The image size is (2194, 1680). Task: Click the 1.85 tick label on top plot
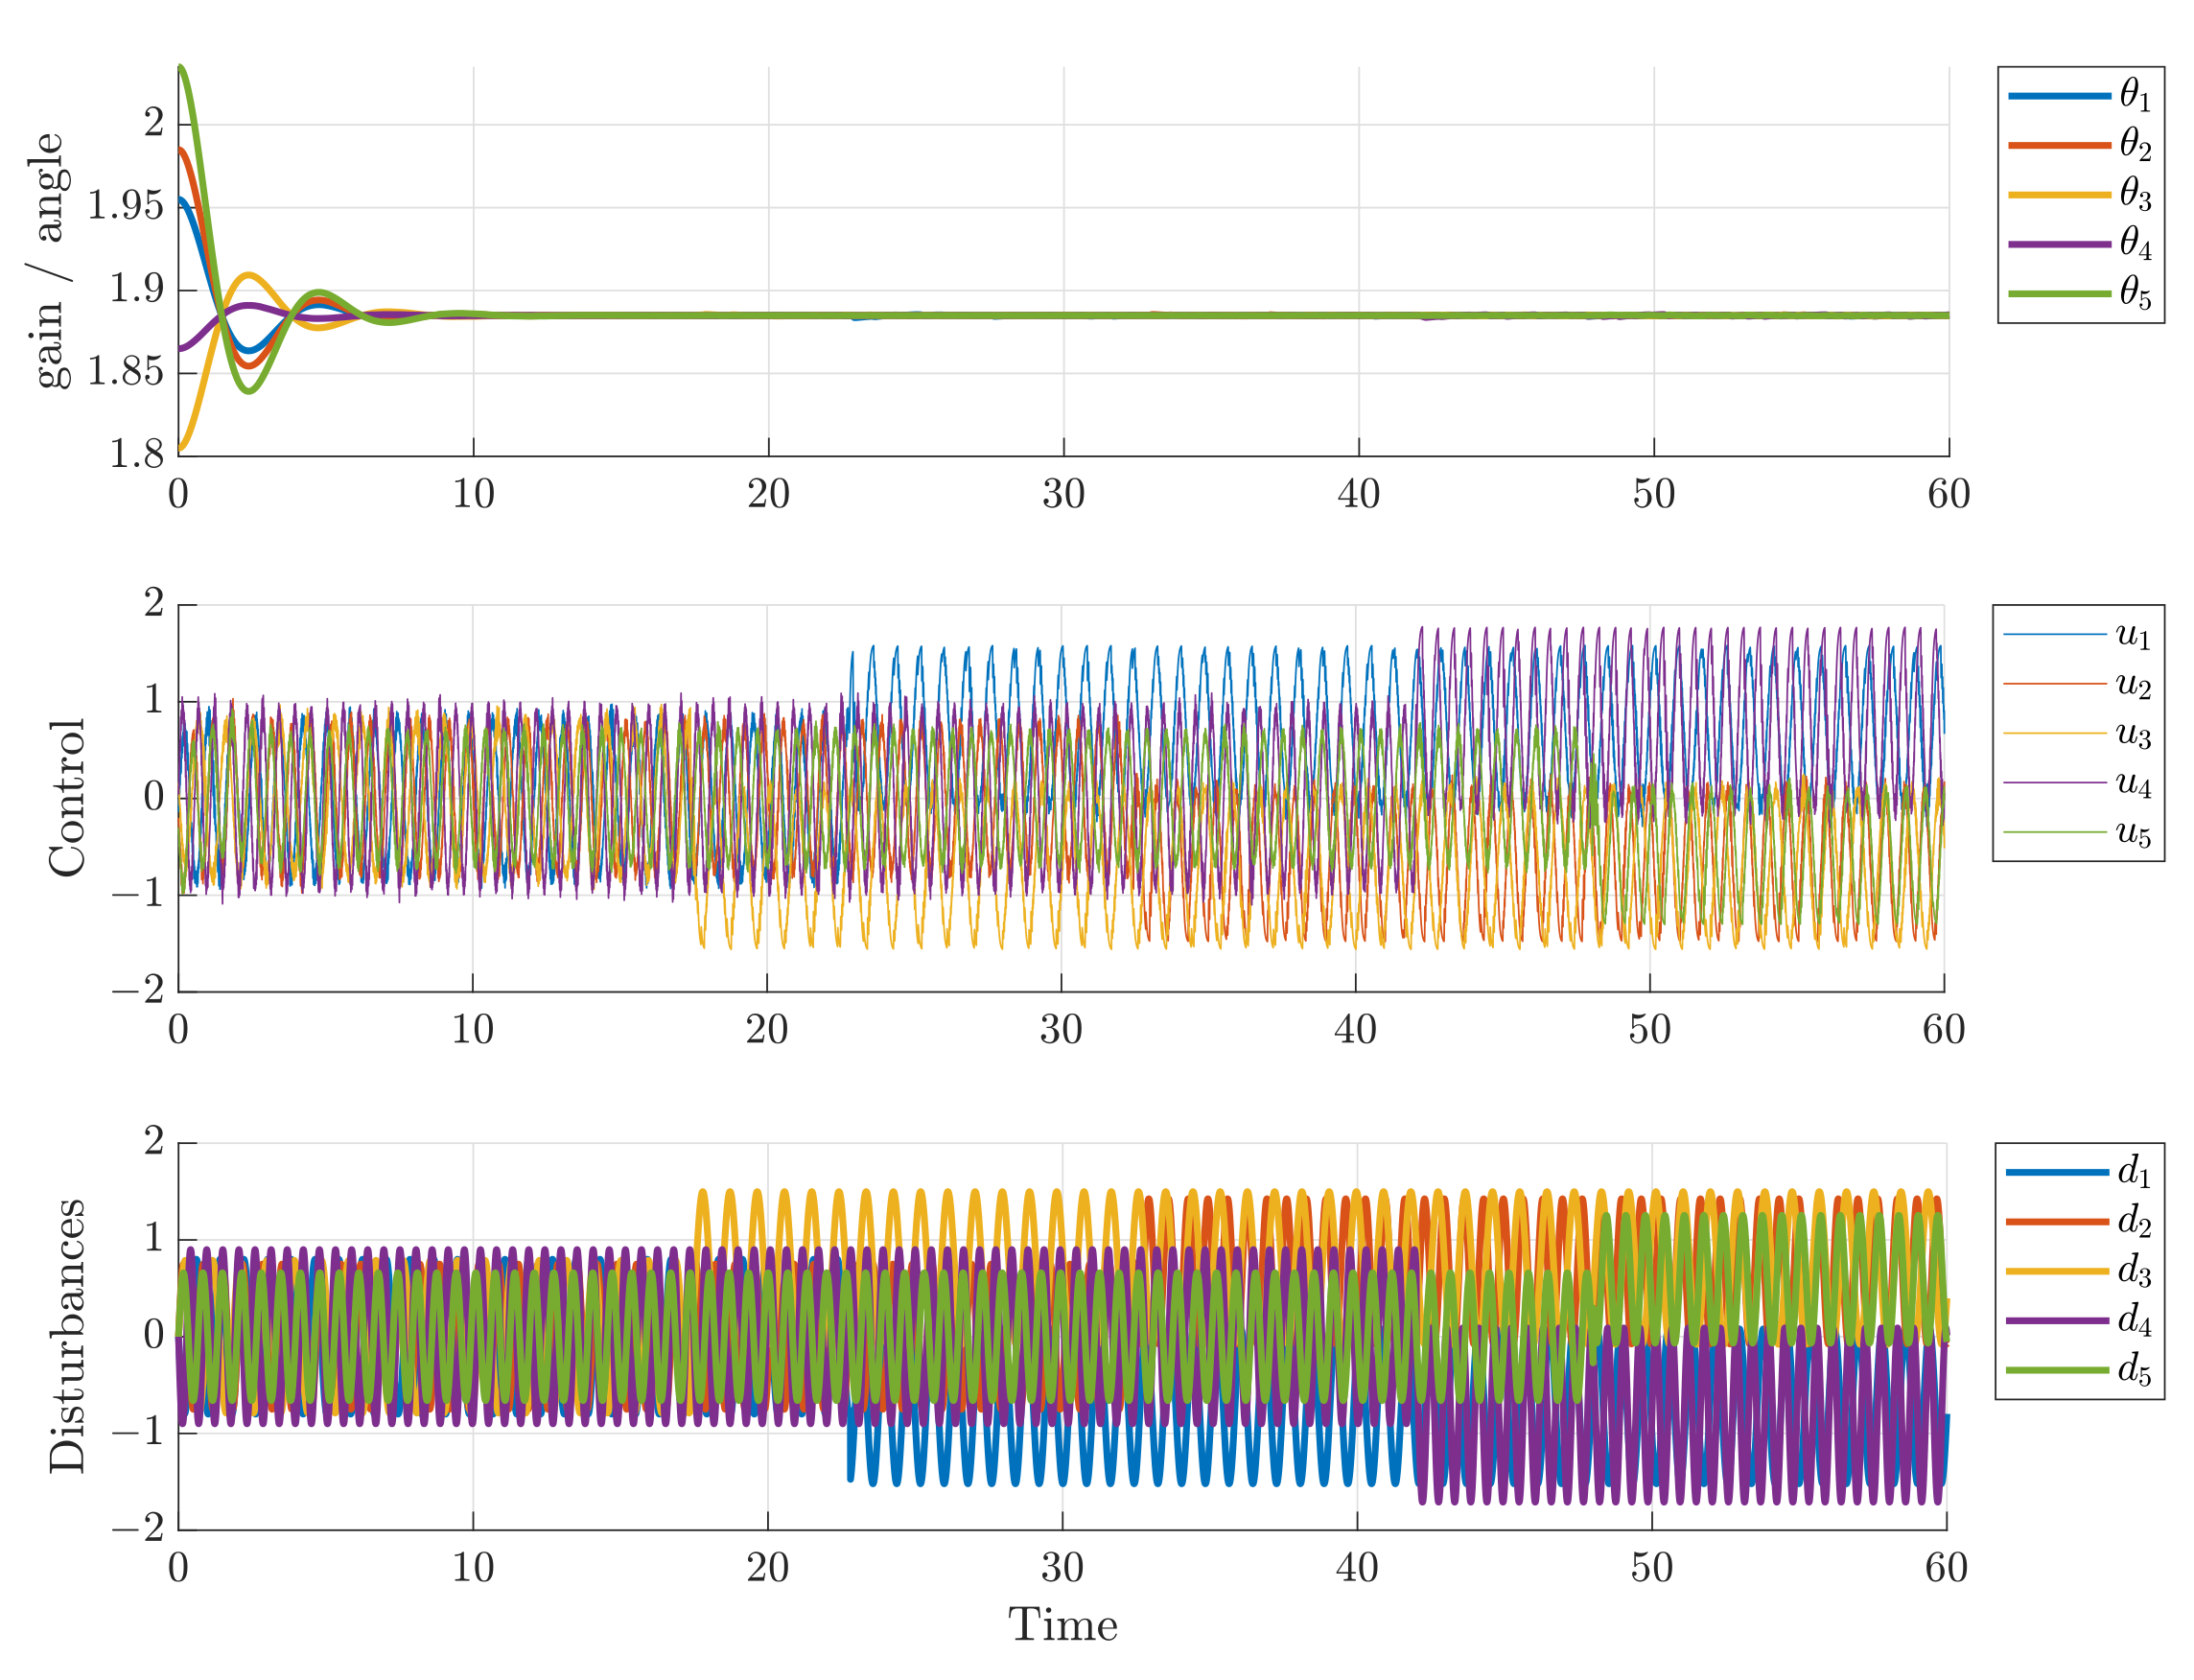point(125,371)
